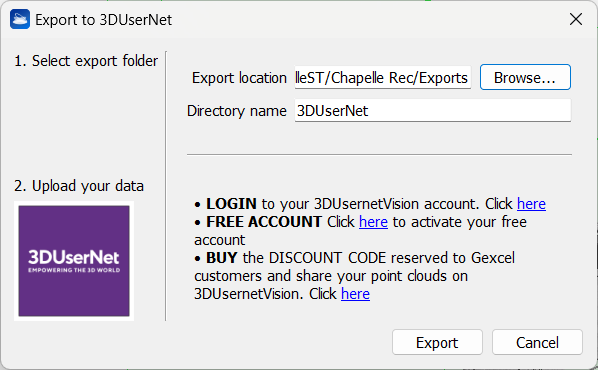Select the '1. Select export folder' step
The image size is (598, 370).
[x=86, y=61]
